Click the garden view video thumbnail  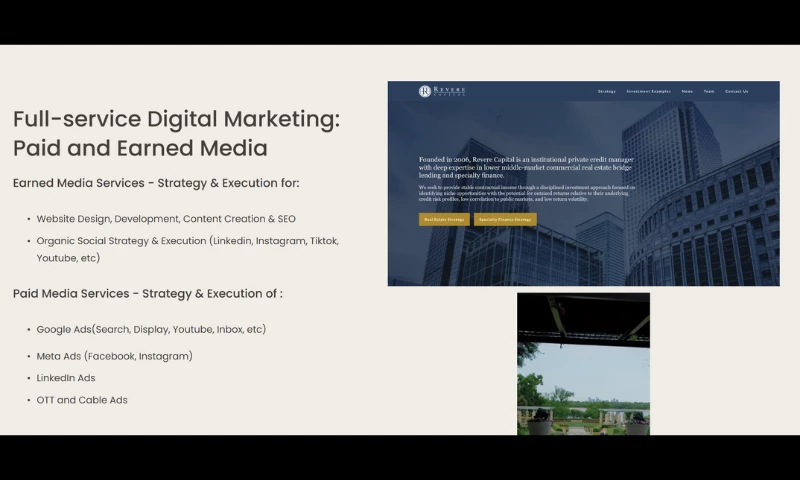(x=583, y=363)
